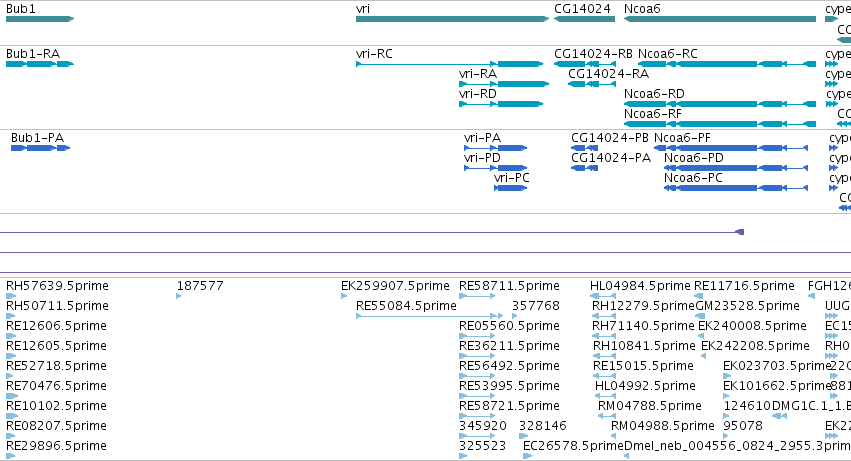Select the Ncoa6-RC transcript label
This screenshot has height=461, width=851.
click(x=668, y=54)
